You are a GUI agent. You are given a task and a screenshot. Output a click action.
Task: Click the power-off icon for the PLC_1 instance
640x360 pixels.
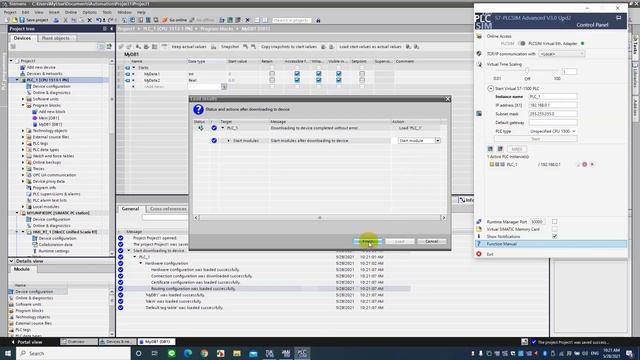(x=584, y=164)
